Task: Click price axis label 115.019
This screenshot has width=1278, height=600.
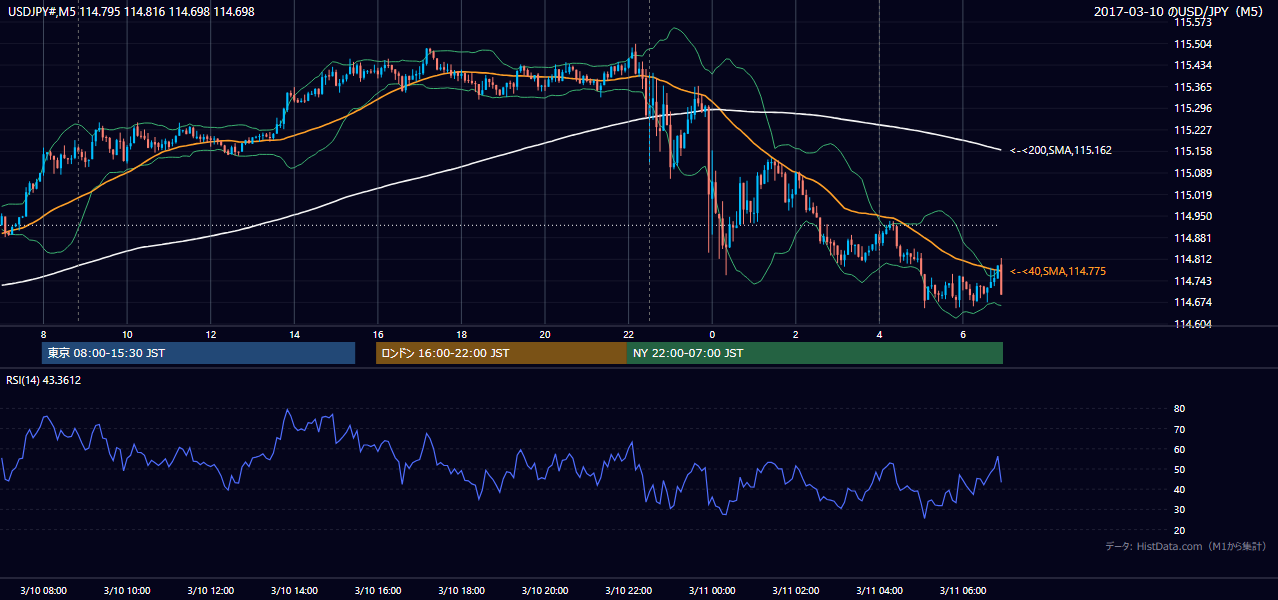Action: 1192,195
